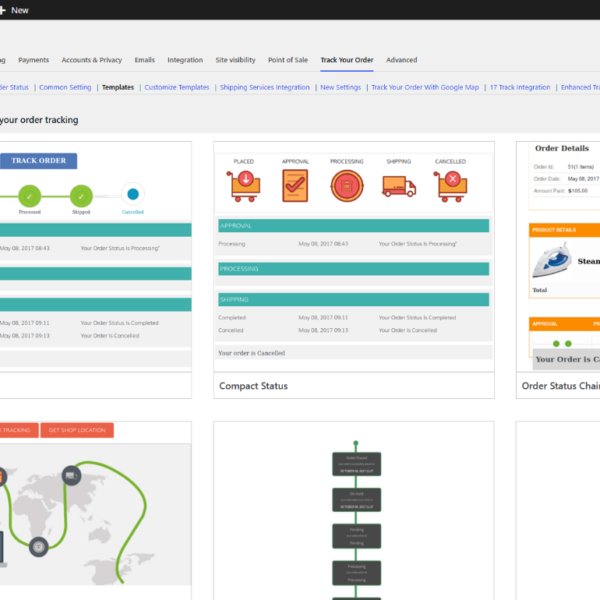
Task: Open the Common Setting section link
Action: [65, 87]
